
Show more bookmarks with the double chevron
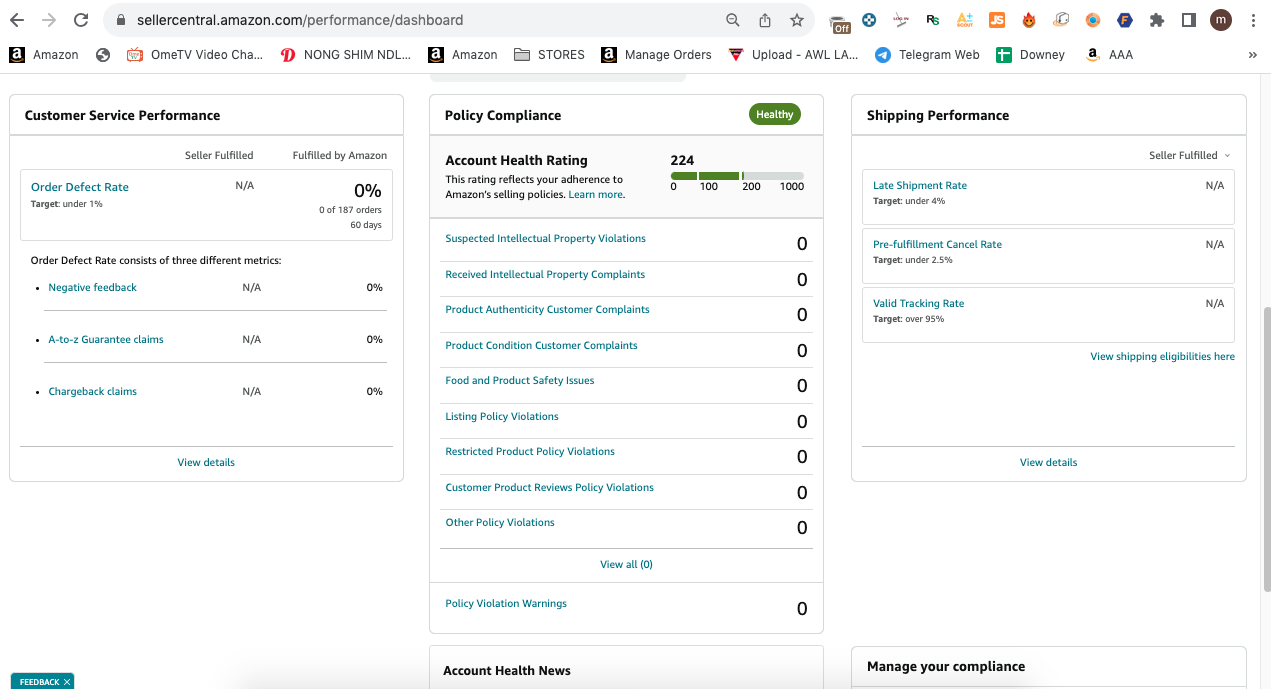click(1253, 55)
